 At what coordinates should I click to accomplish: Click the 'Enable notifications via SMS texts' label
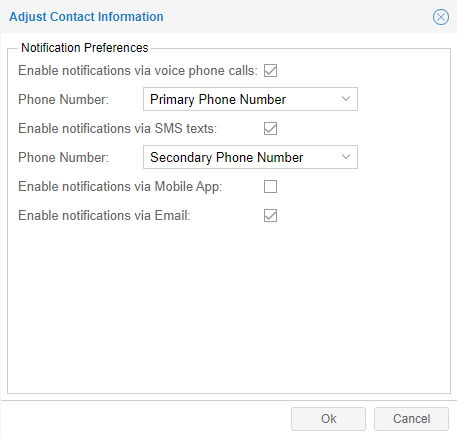click(118, 129)
